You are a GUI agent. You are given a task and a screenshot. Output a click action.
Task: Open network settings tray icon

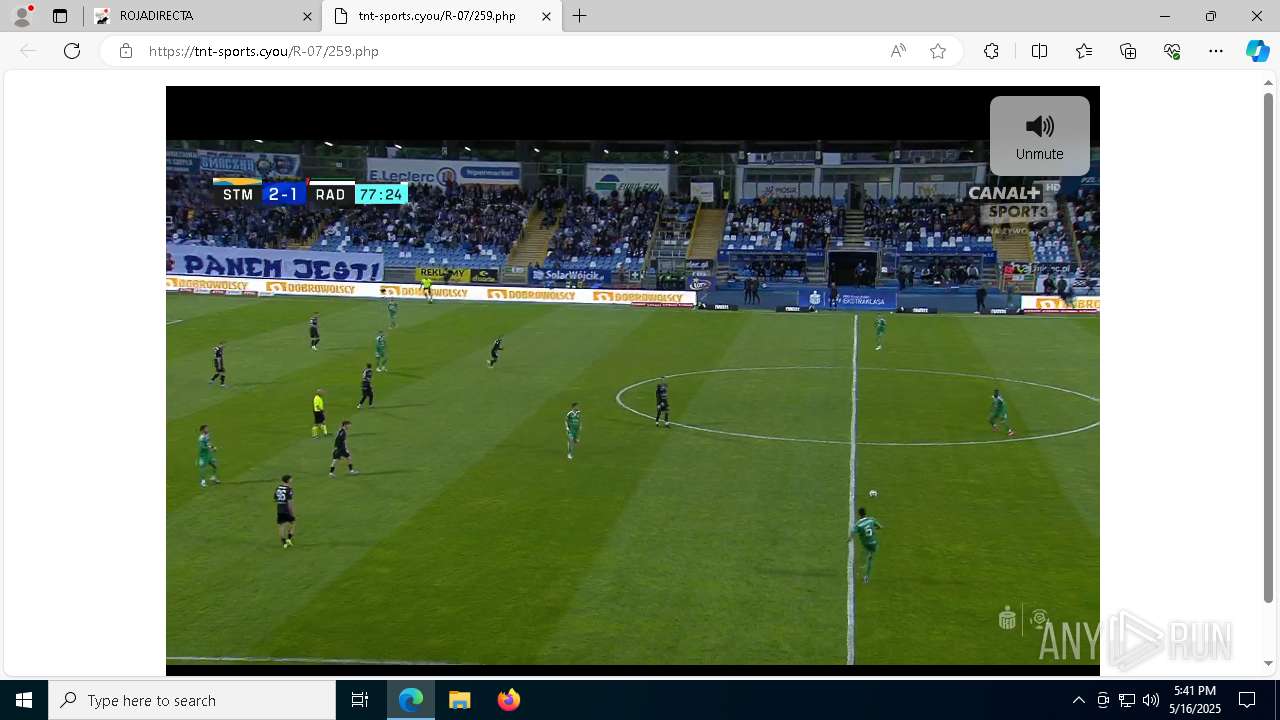tap(1127, 700)
